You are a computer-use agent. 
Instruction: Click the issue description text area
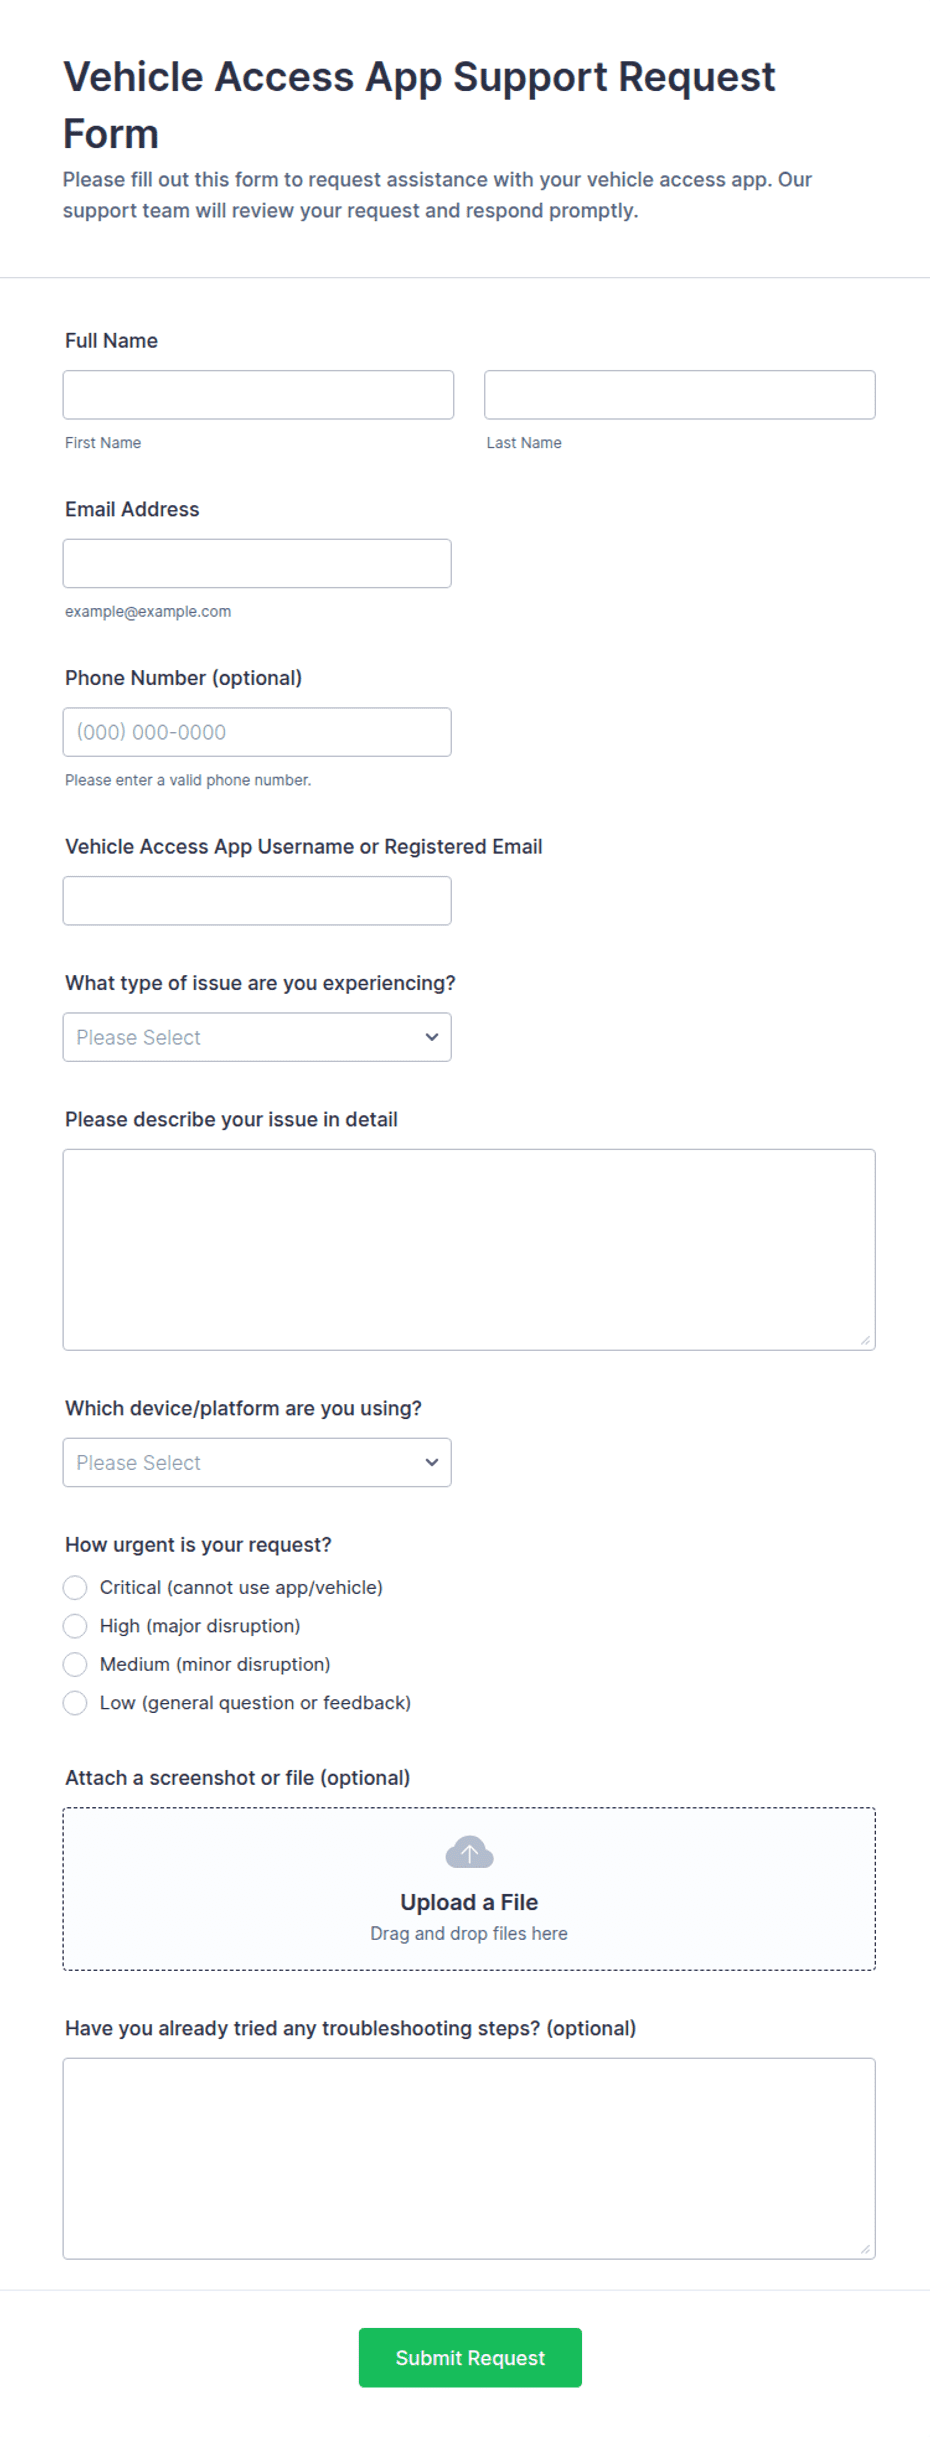469,1250
